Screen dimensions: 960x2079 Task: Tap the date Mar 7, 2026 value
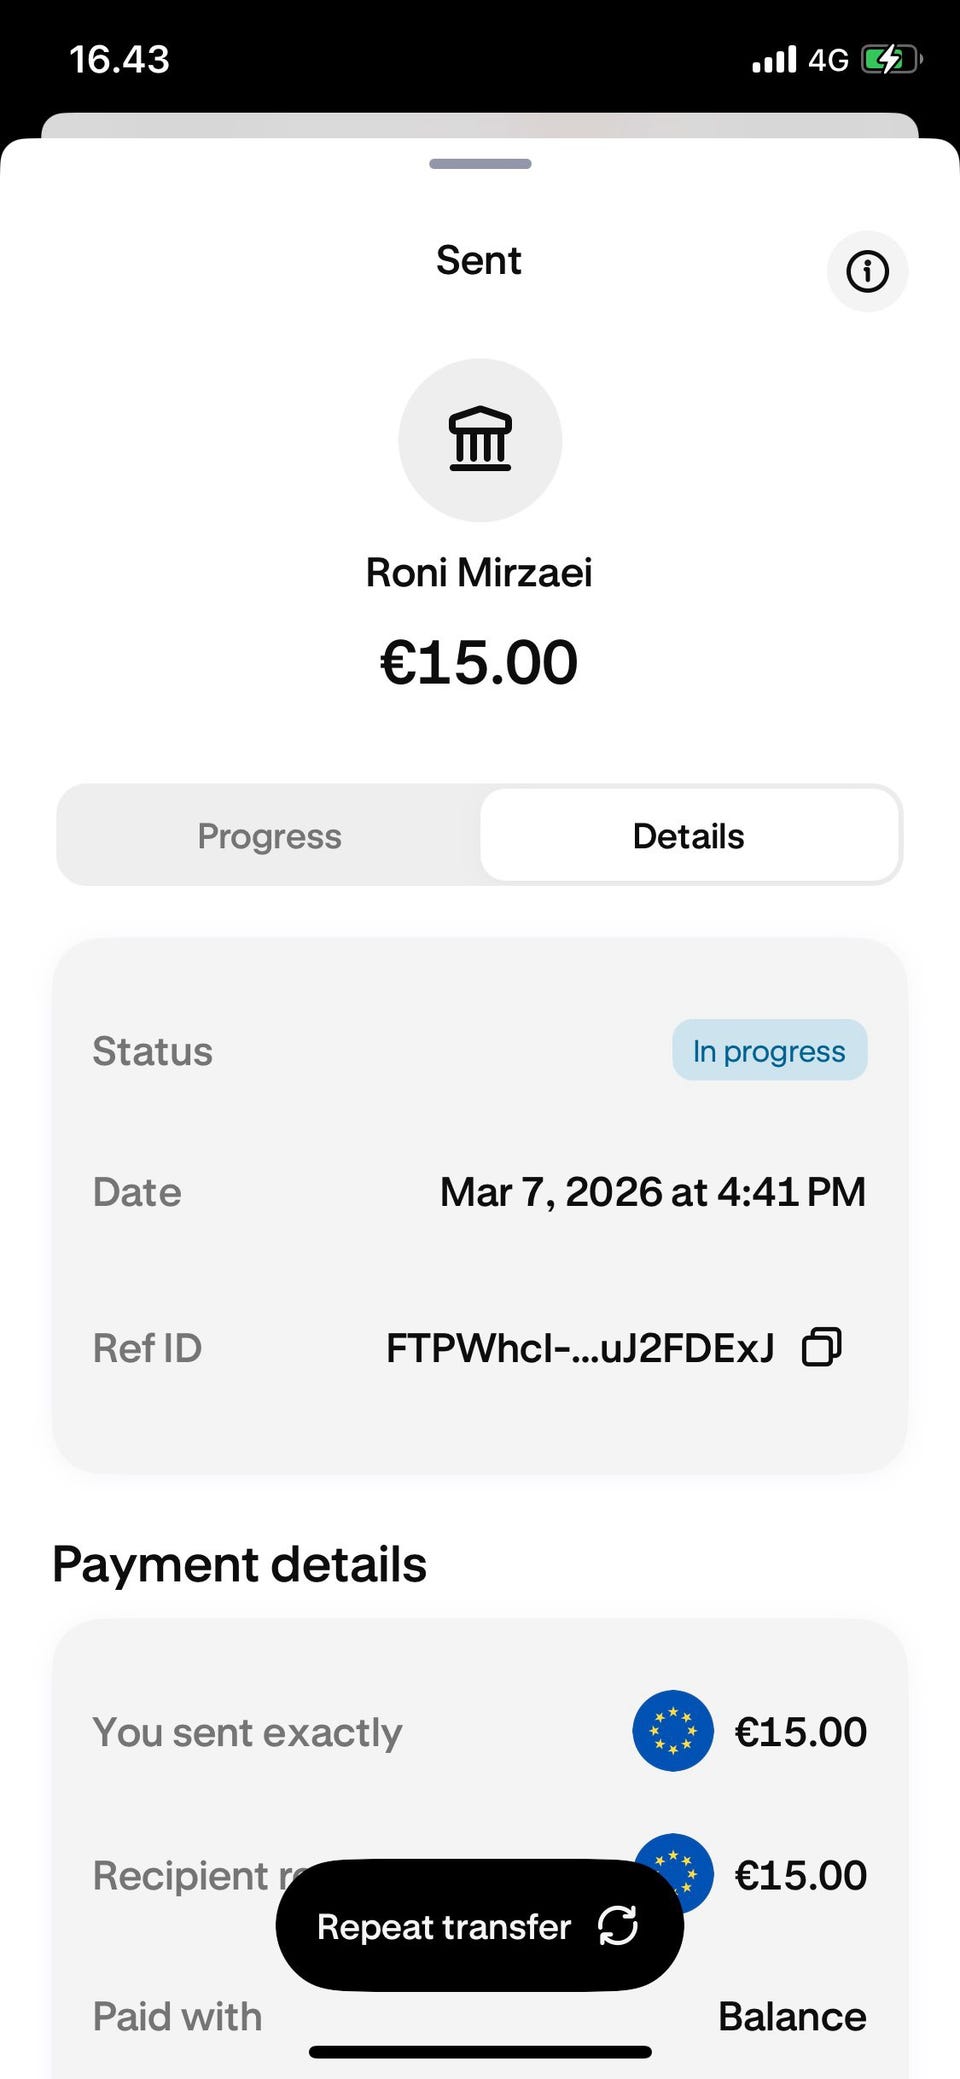coord(652,1192)
